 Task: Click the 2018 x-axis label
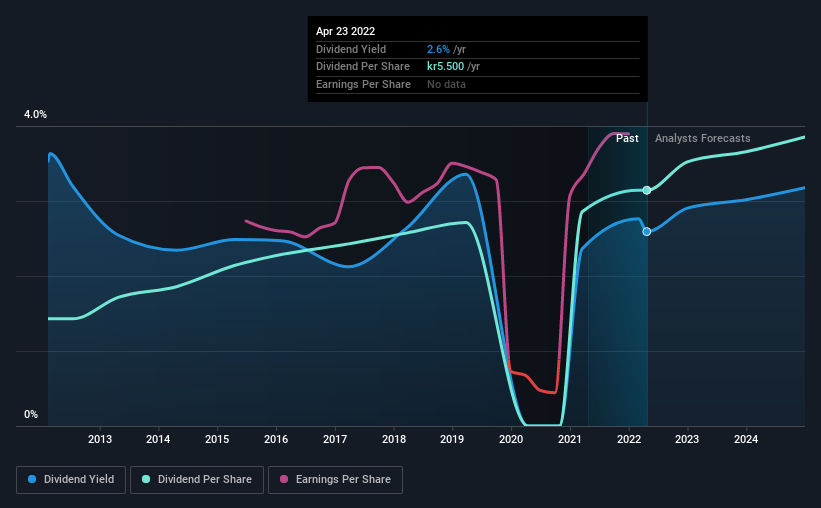pos(394,439)
